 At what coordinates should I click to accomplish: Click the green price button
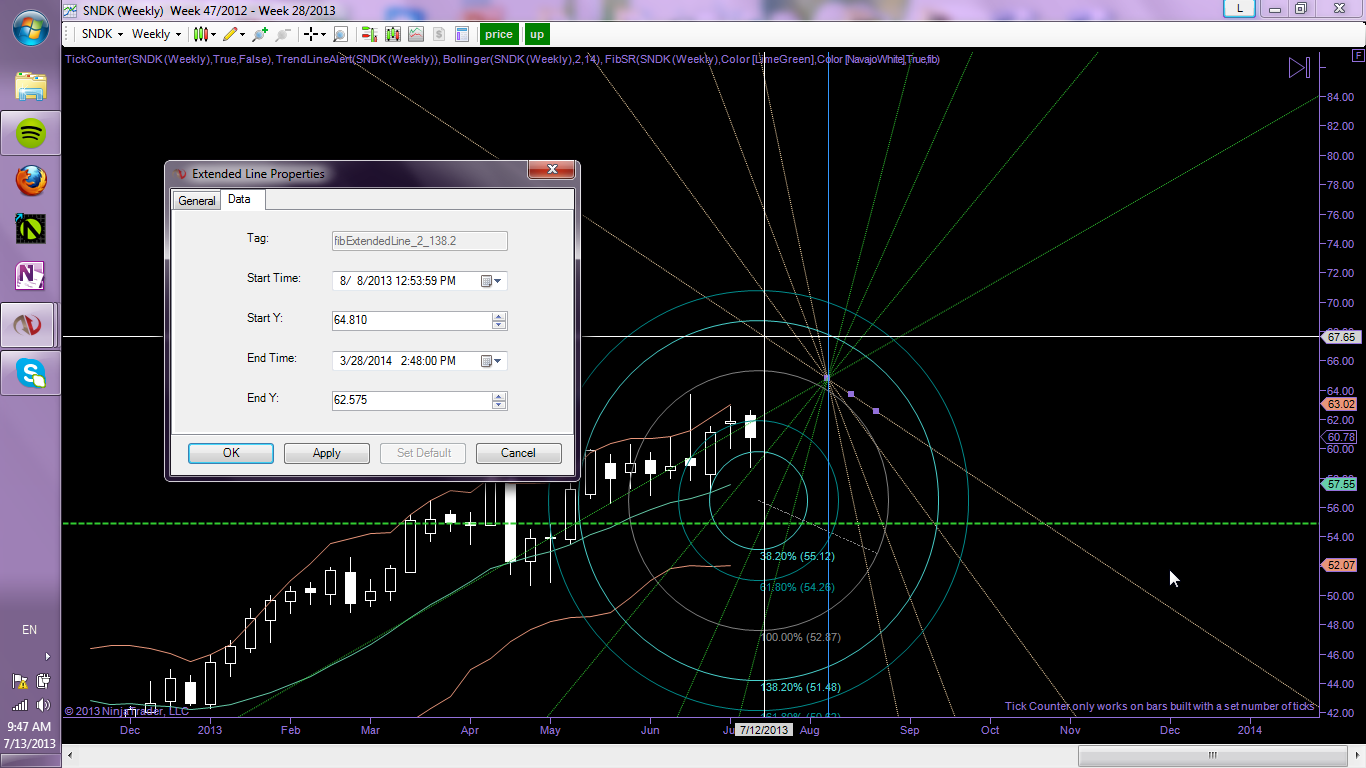coord(499,34)
